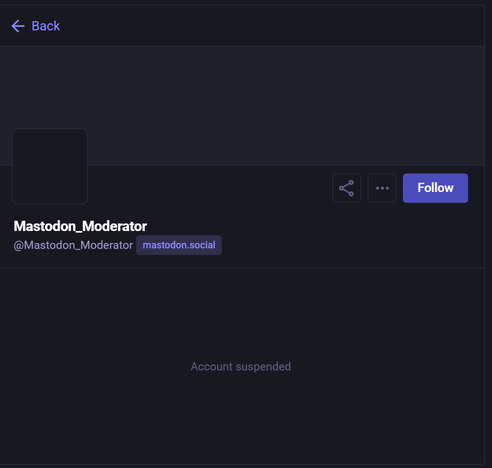The height and width of the screenshot is (468, 492).
Task: Click the Account suspended message
Action: tap(241, 367)
